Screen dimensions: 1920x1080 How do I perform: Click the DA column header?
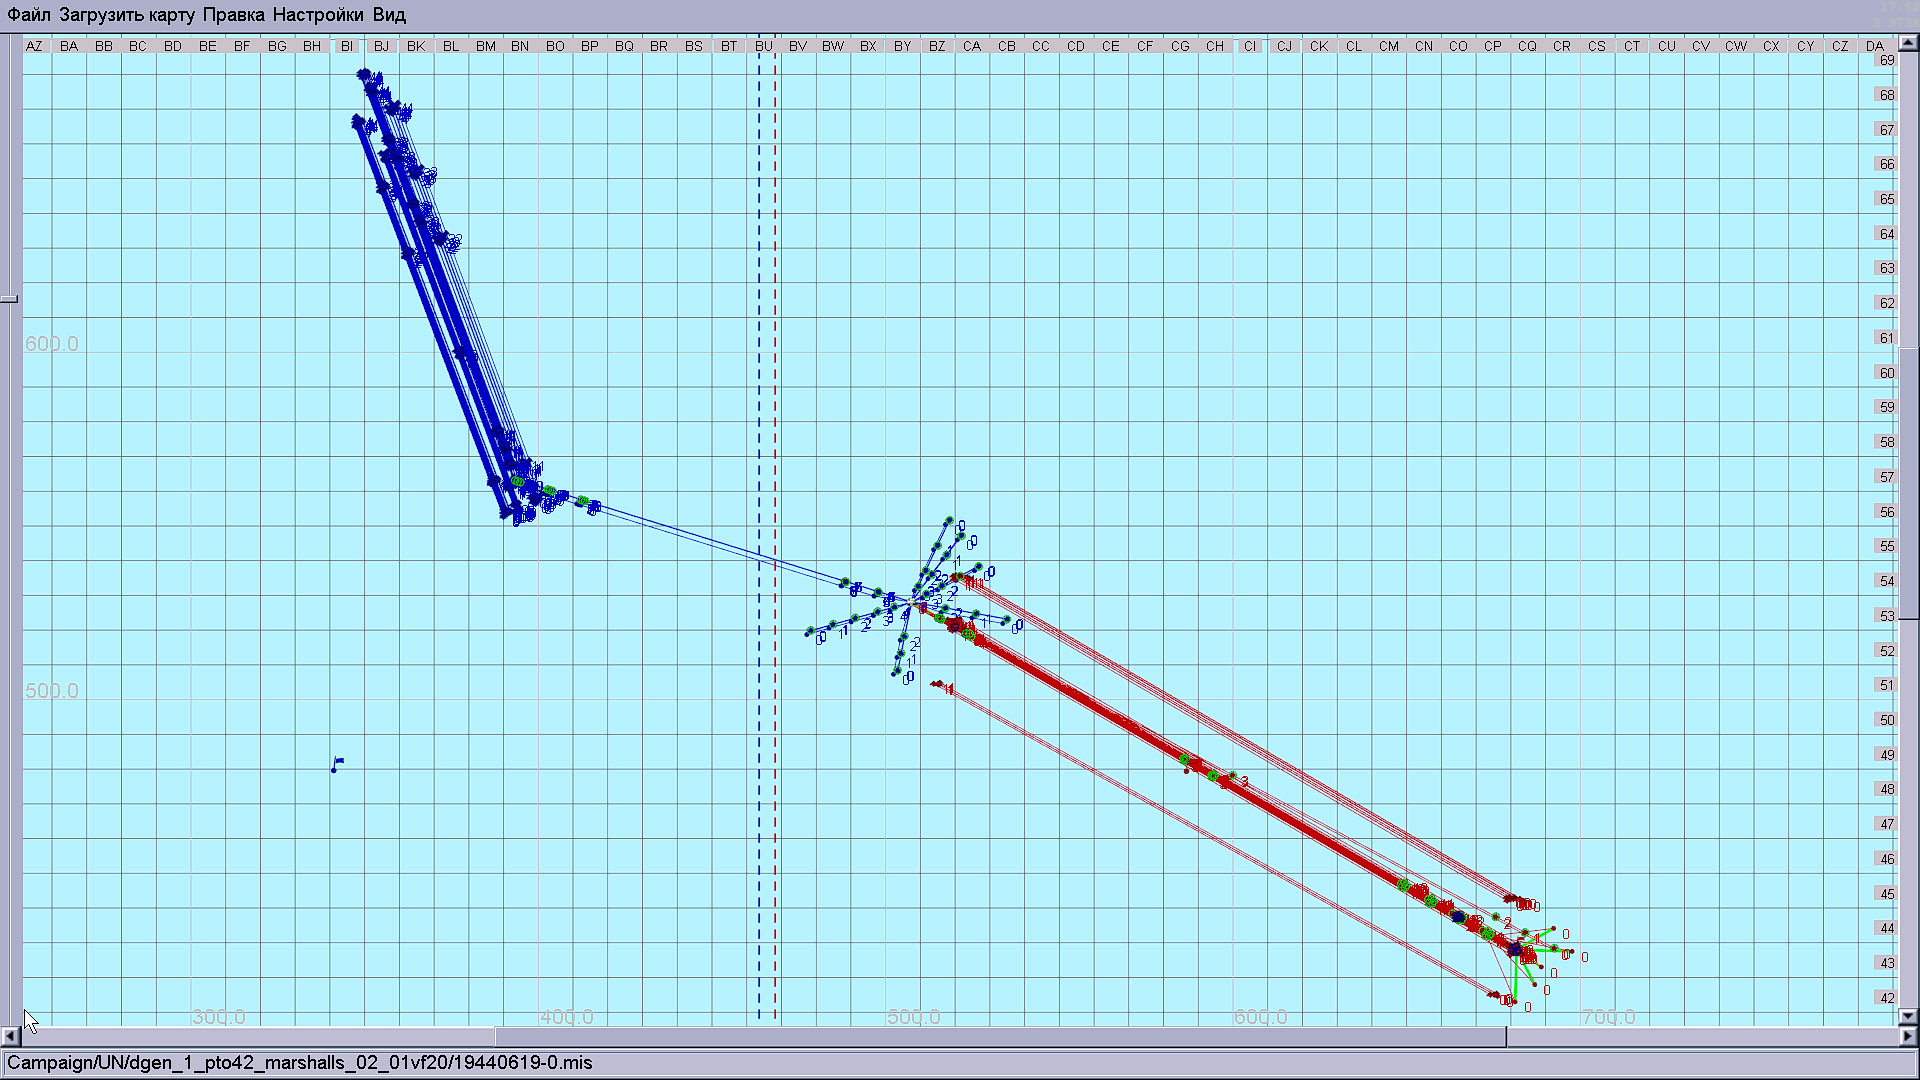(1874, 46)
